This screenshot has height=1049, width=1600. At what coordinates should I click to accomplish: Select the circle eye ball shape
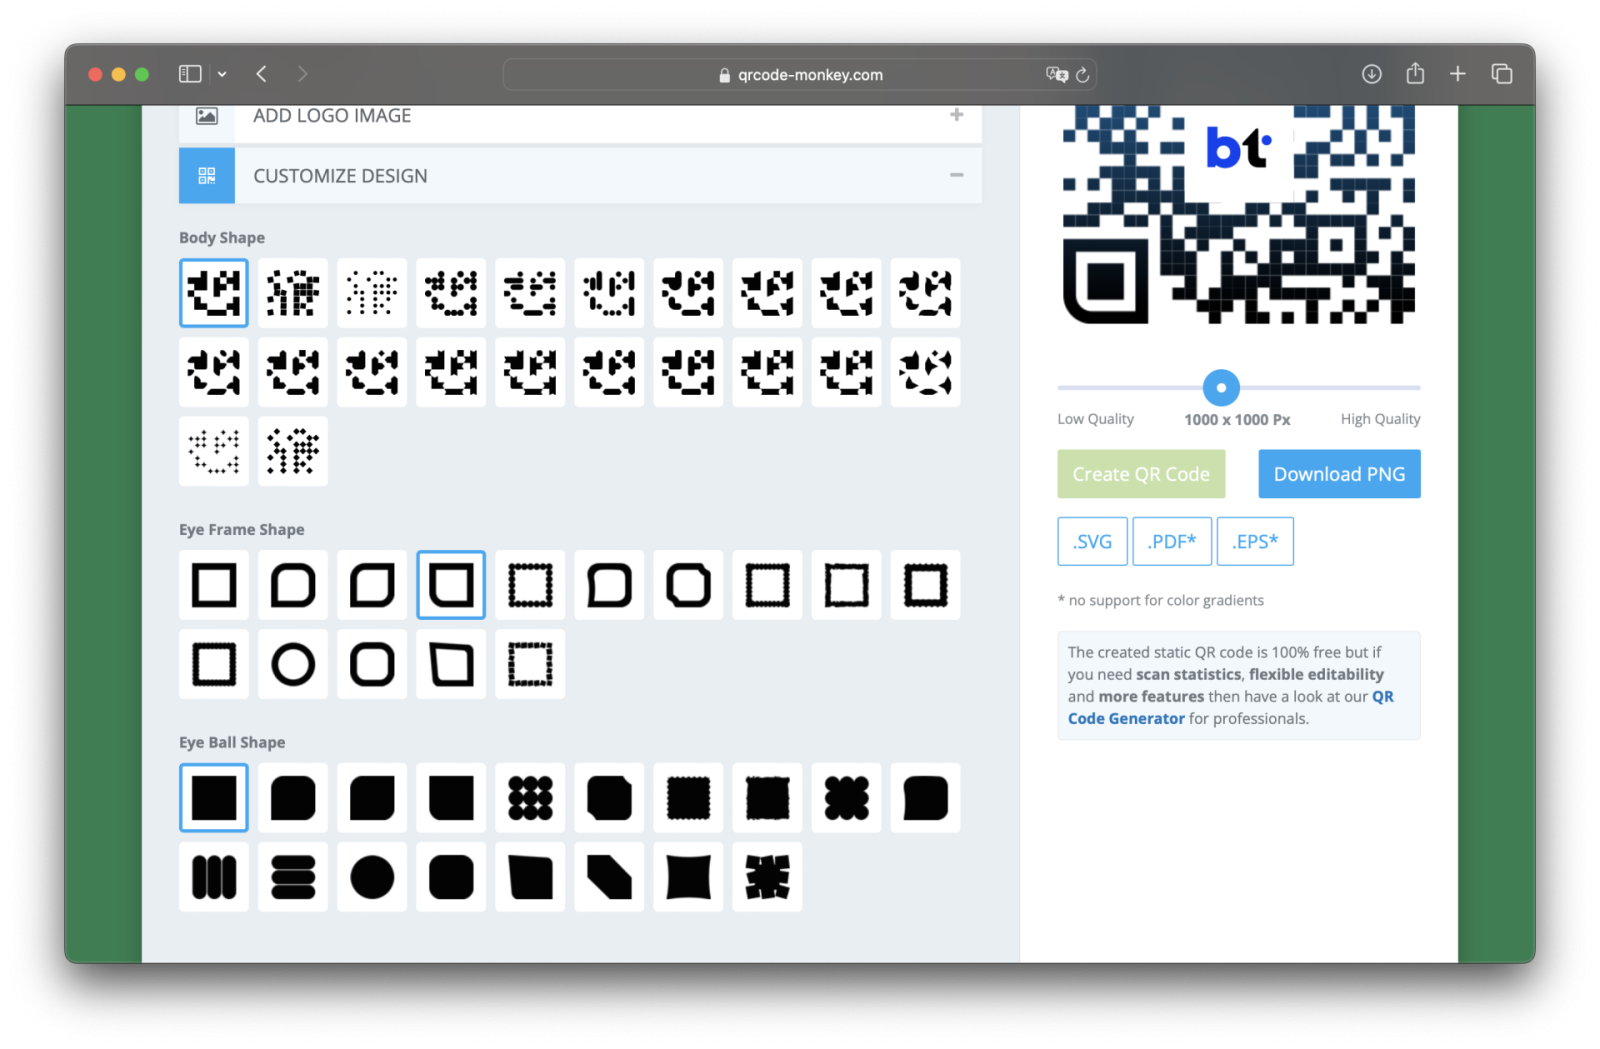[372, 877]
